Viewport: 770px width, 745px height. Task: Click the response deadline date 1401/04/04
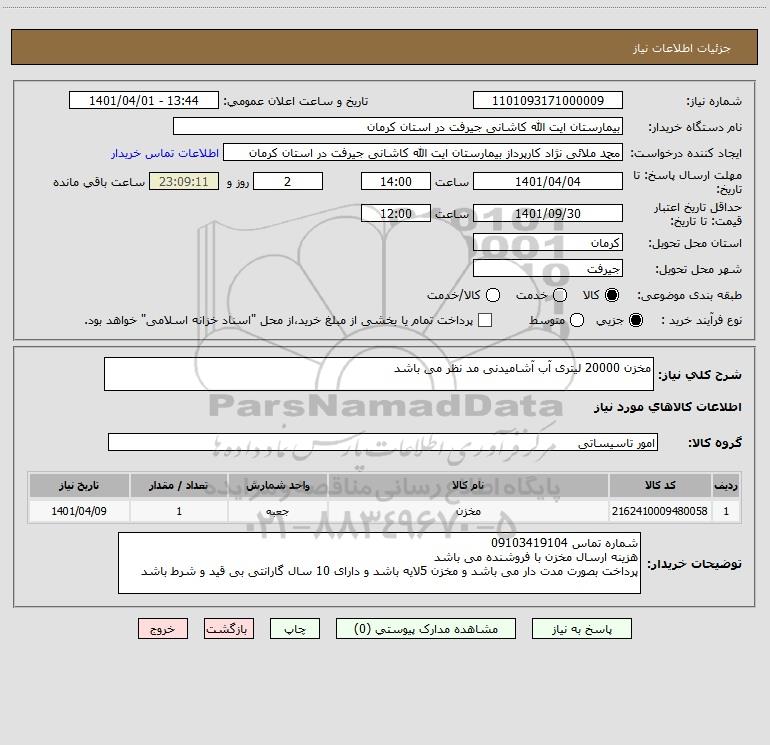click(x=548, y=181)
